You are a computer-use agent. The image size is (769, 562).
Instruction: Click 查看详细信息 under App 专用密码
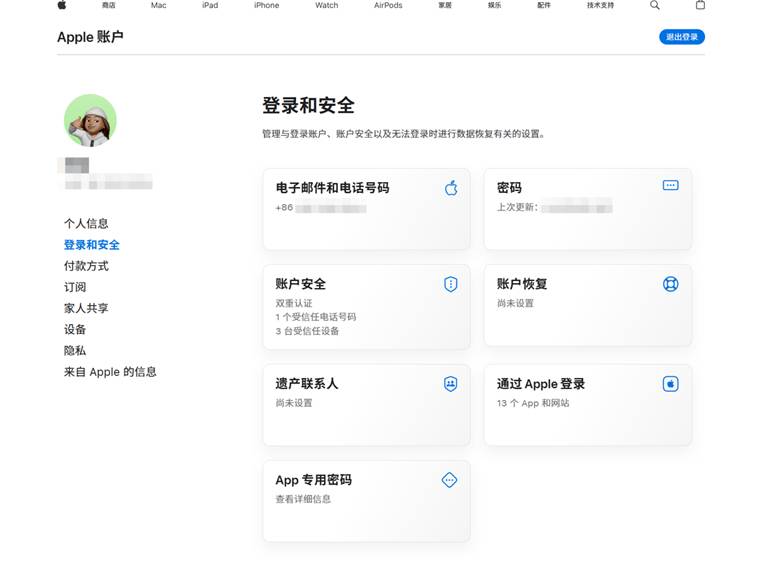[303, 499]
